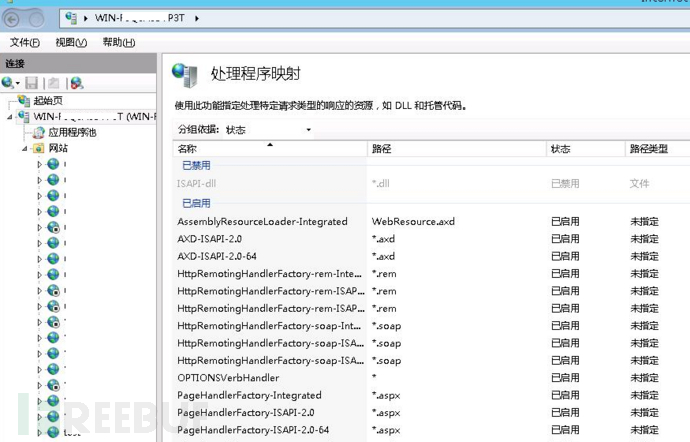
Task: Select PageHandlerFactory-ISAPI-2.0-64 handler row
Action: click(432, 430)
